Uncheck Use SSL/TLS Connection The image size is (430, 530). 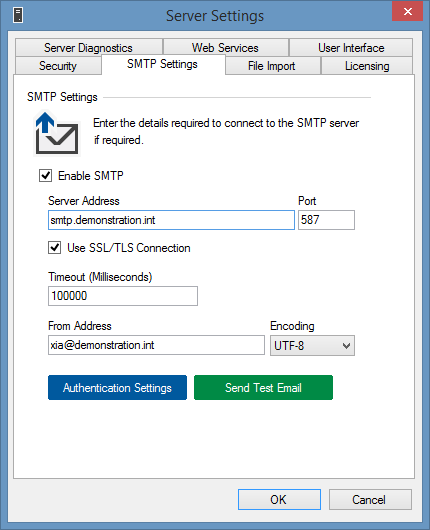(54, 248)
